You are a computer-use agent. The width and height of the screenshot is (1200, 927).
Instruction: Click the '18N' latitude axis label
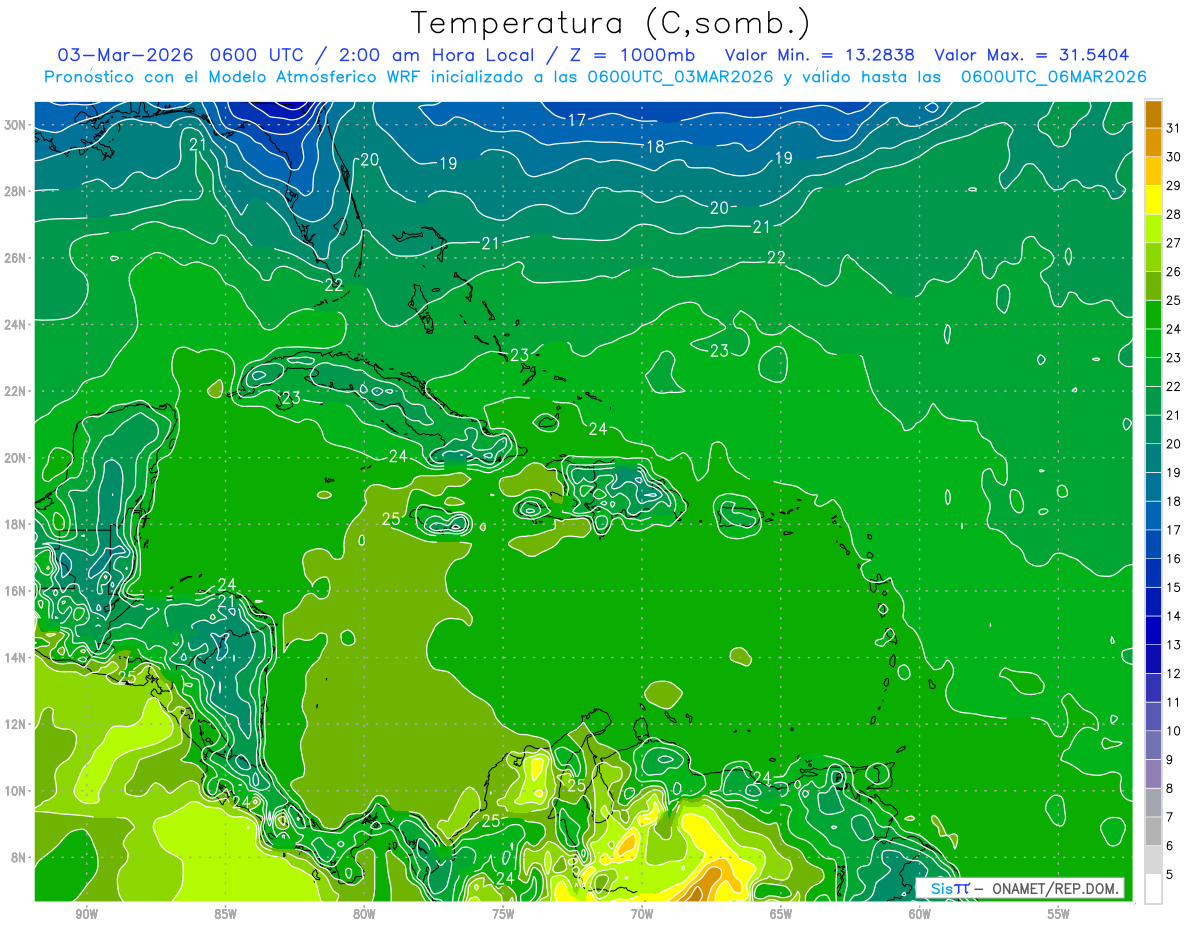tap(14, 524)
